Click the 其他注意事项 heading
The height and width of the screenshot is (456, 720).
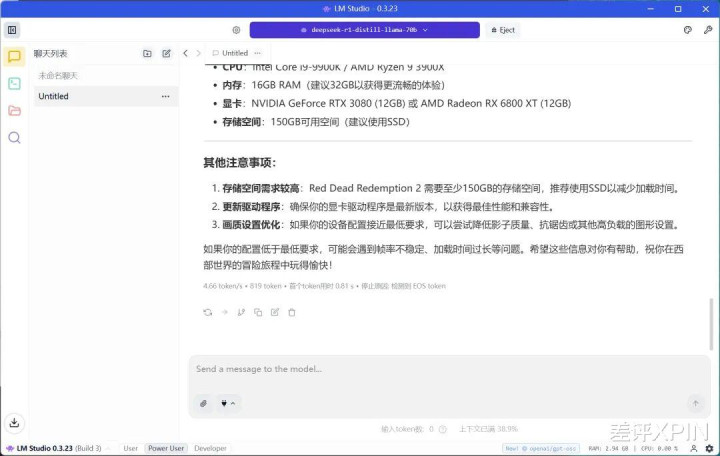(239, 163)
